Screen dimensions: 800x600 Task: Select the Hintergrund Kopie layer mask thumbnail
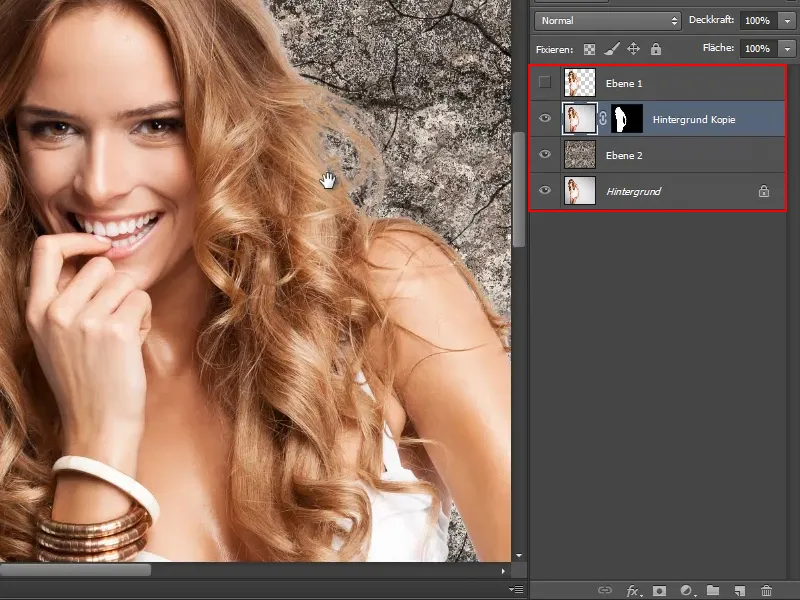626,119
